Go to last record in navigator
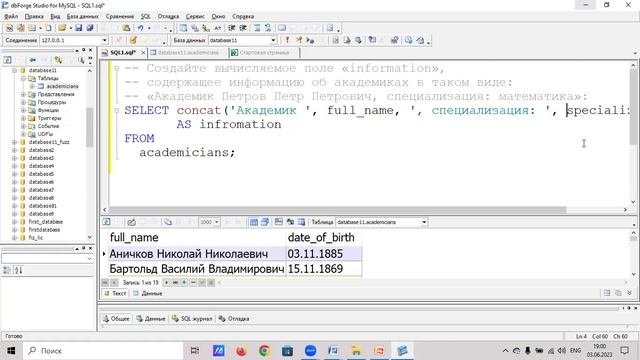The width and height of the screenshot is (640, 360). (175, 282)
